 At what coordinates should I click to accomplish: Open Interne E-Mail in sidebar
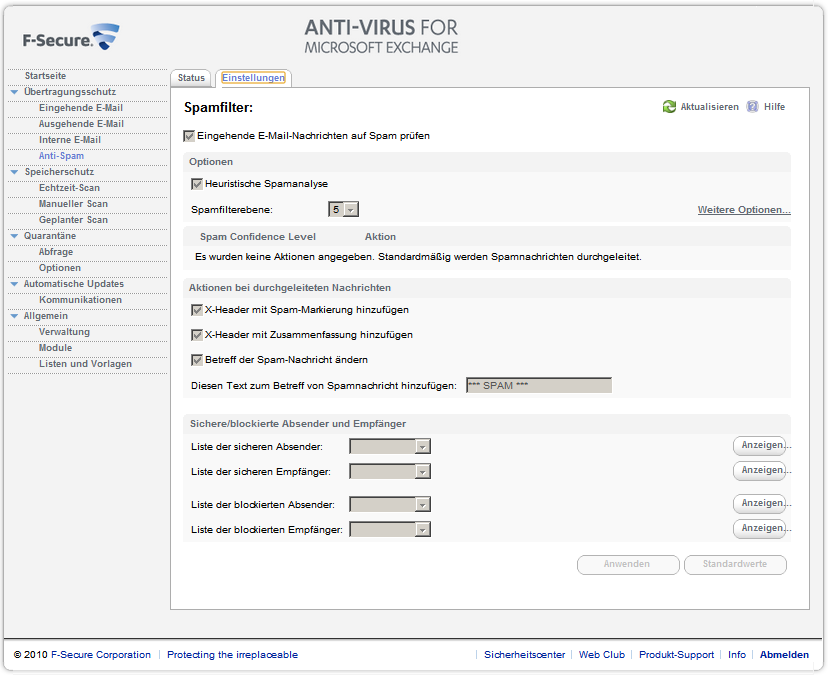pos(70,140)
